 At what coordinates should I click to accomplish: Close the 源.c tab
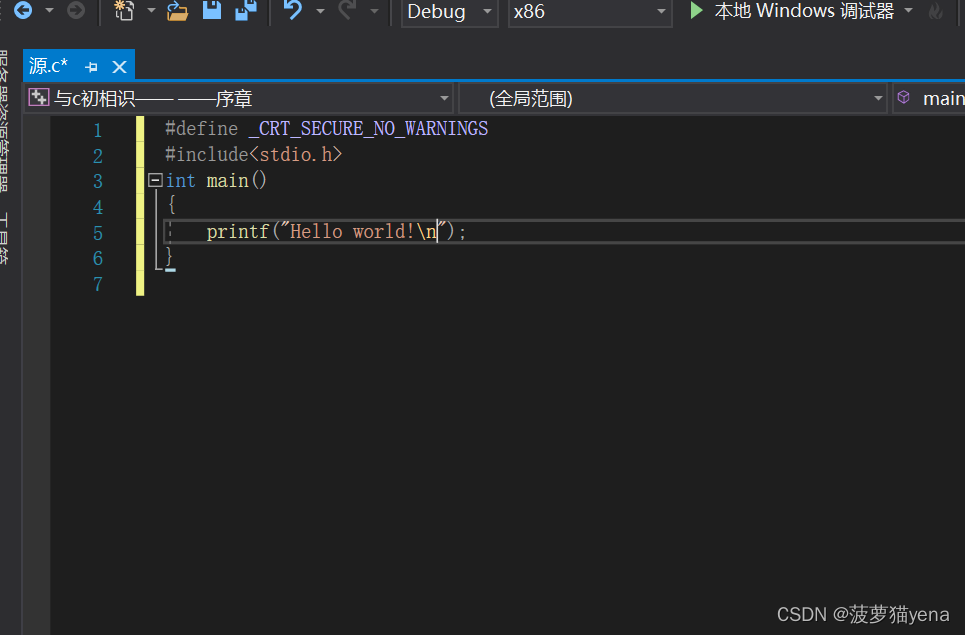click(119, 66)
